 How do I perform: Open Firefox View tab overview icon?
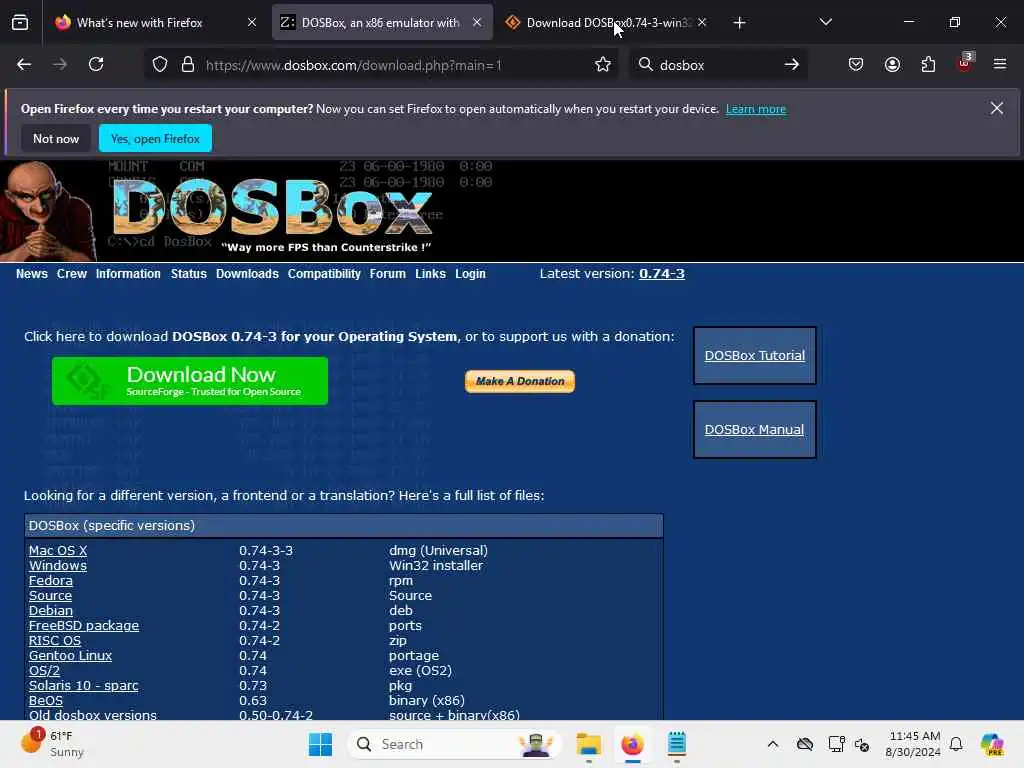(x=20, y=22)
